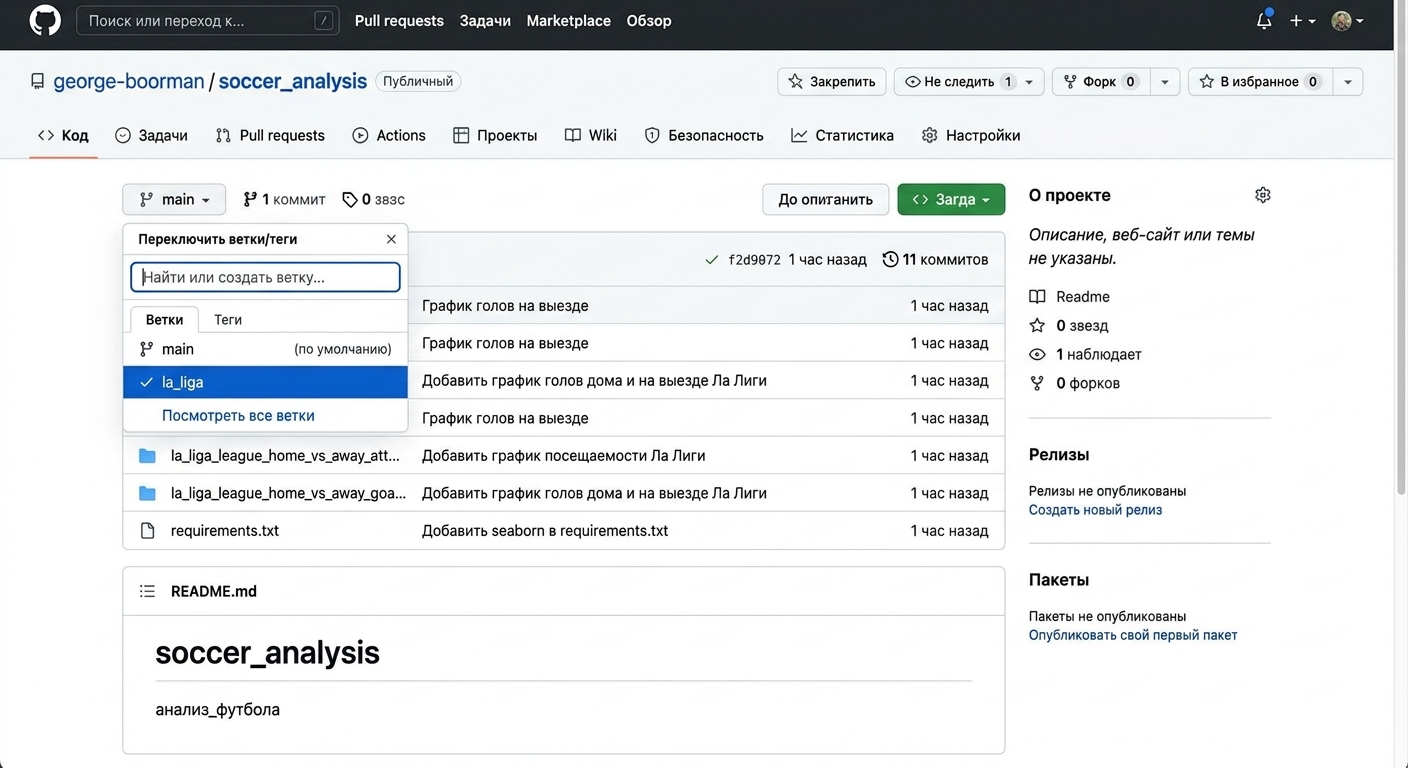Open notifications via the bell icon
The width and height of the screenshot is (1408, 768).
pos(1264,21)
